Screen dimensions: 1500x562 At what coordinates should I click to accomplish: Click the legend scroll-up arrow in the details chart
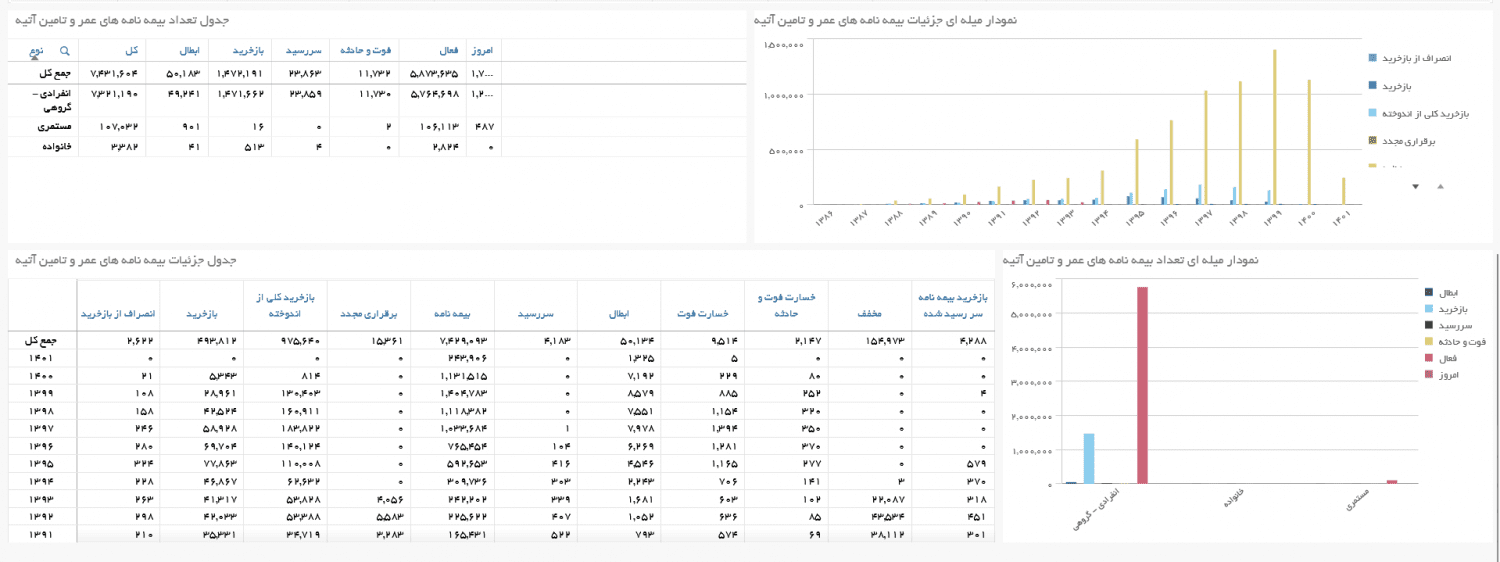pos(1440,186)
